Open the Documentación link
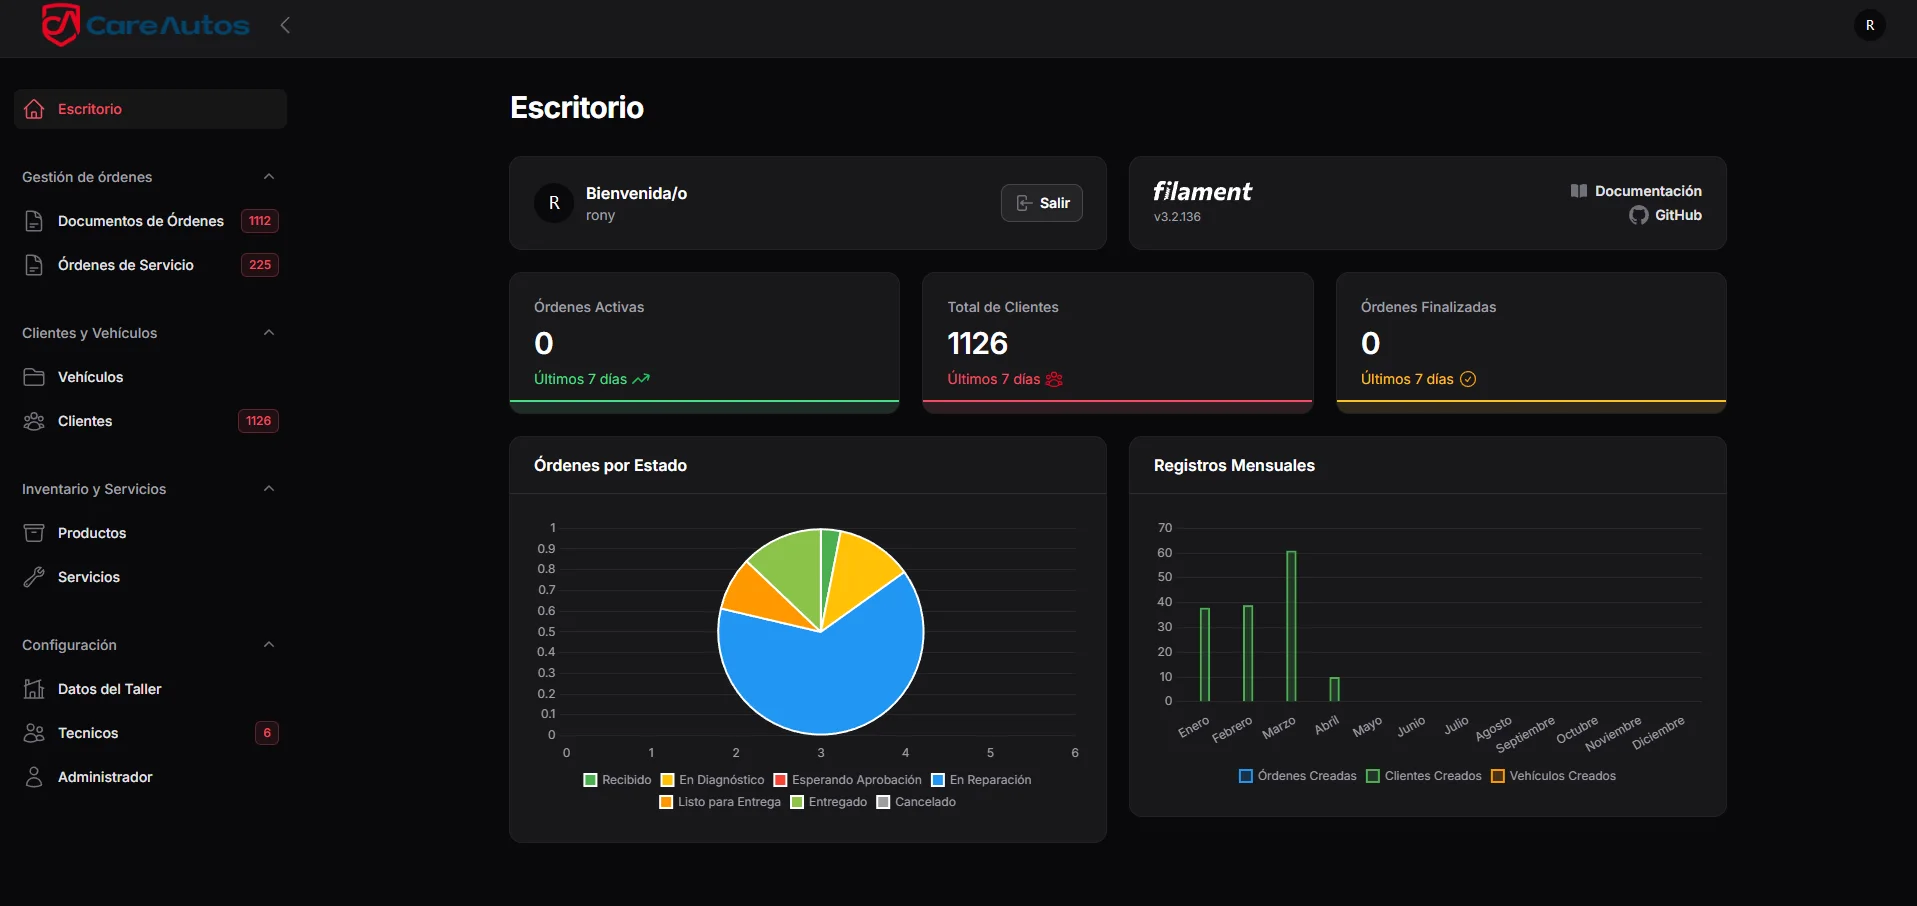The image size is (1917, 906). click(1636, 191)
